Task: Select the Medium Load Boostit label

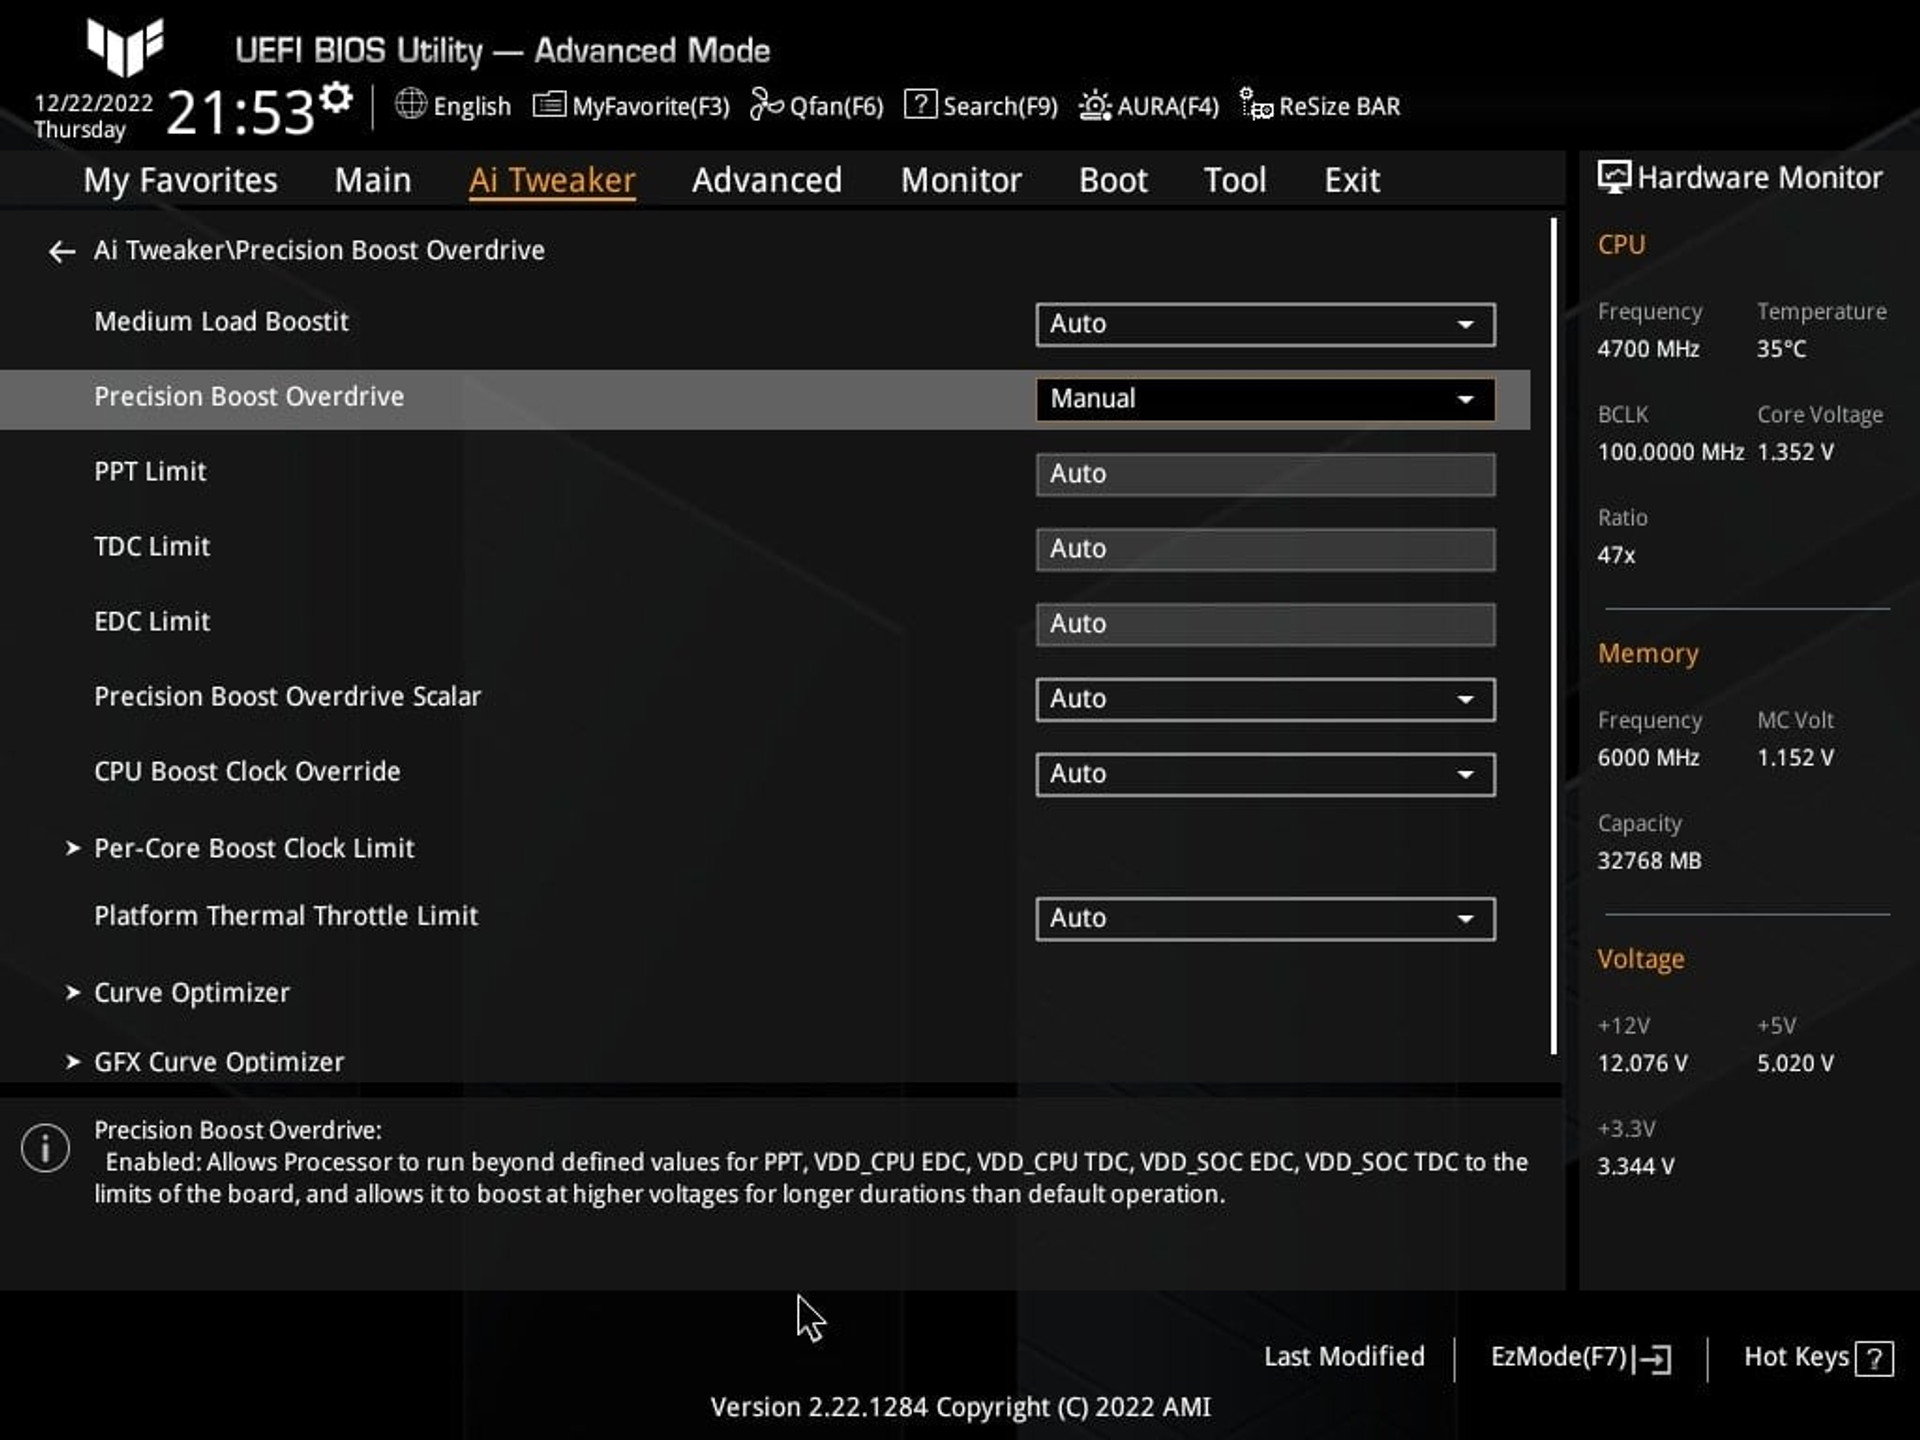Action: click(221, 322)
